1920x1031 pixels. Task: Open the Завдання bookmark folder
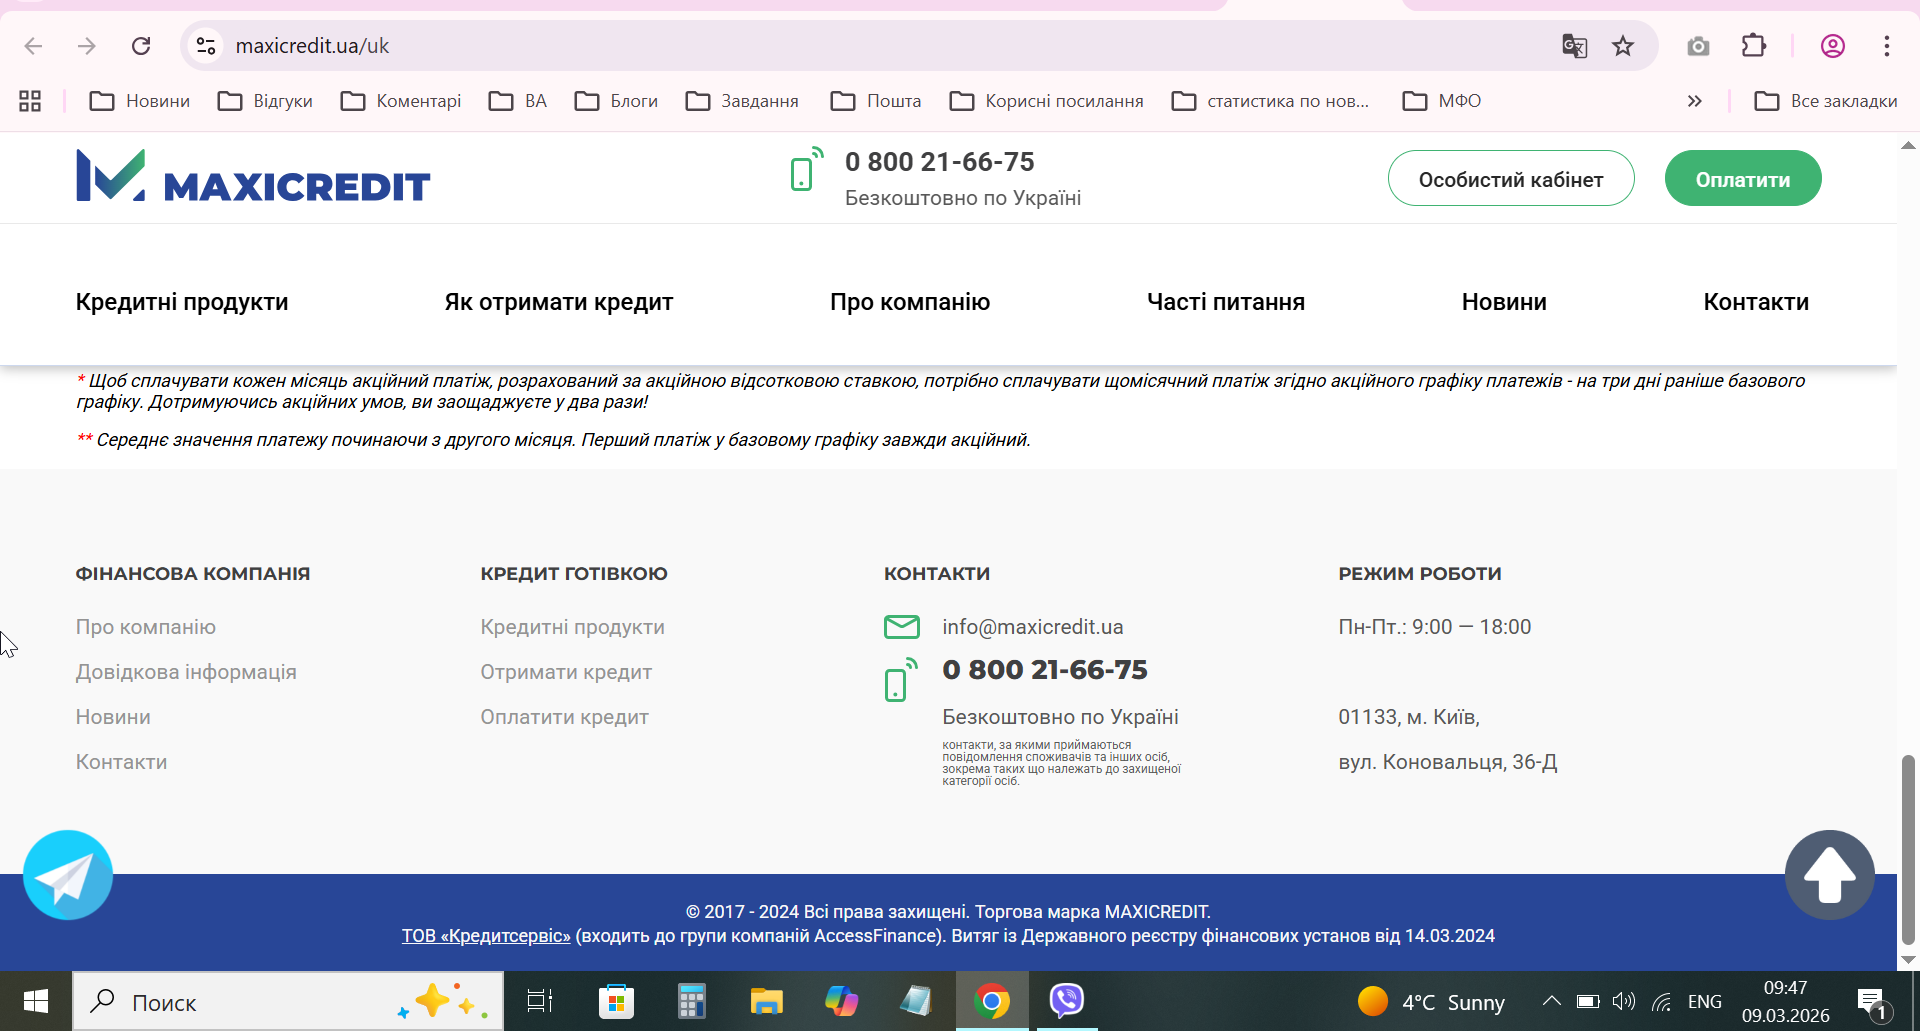tap(743, 101)
